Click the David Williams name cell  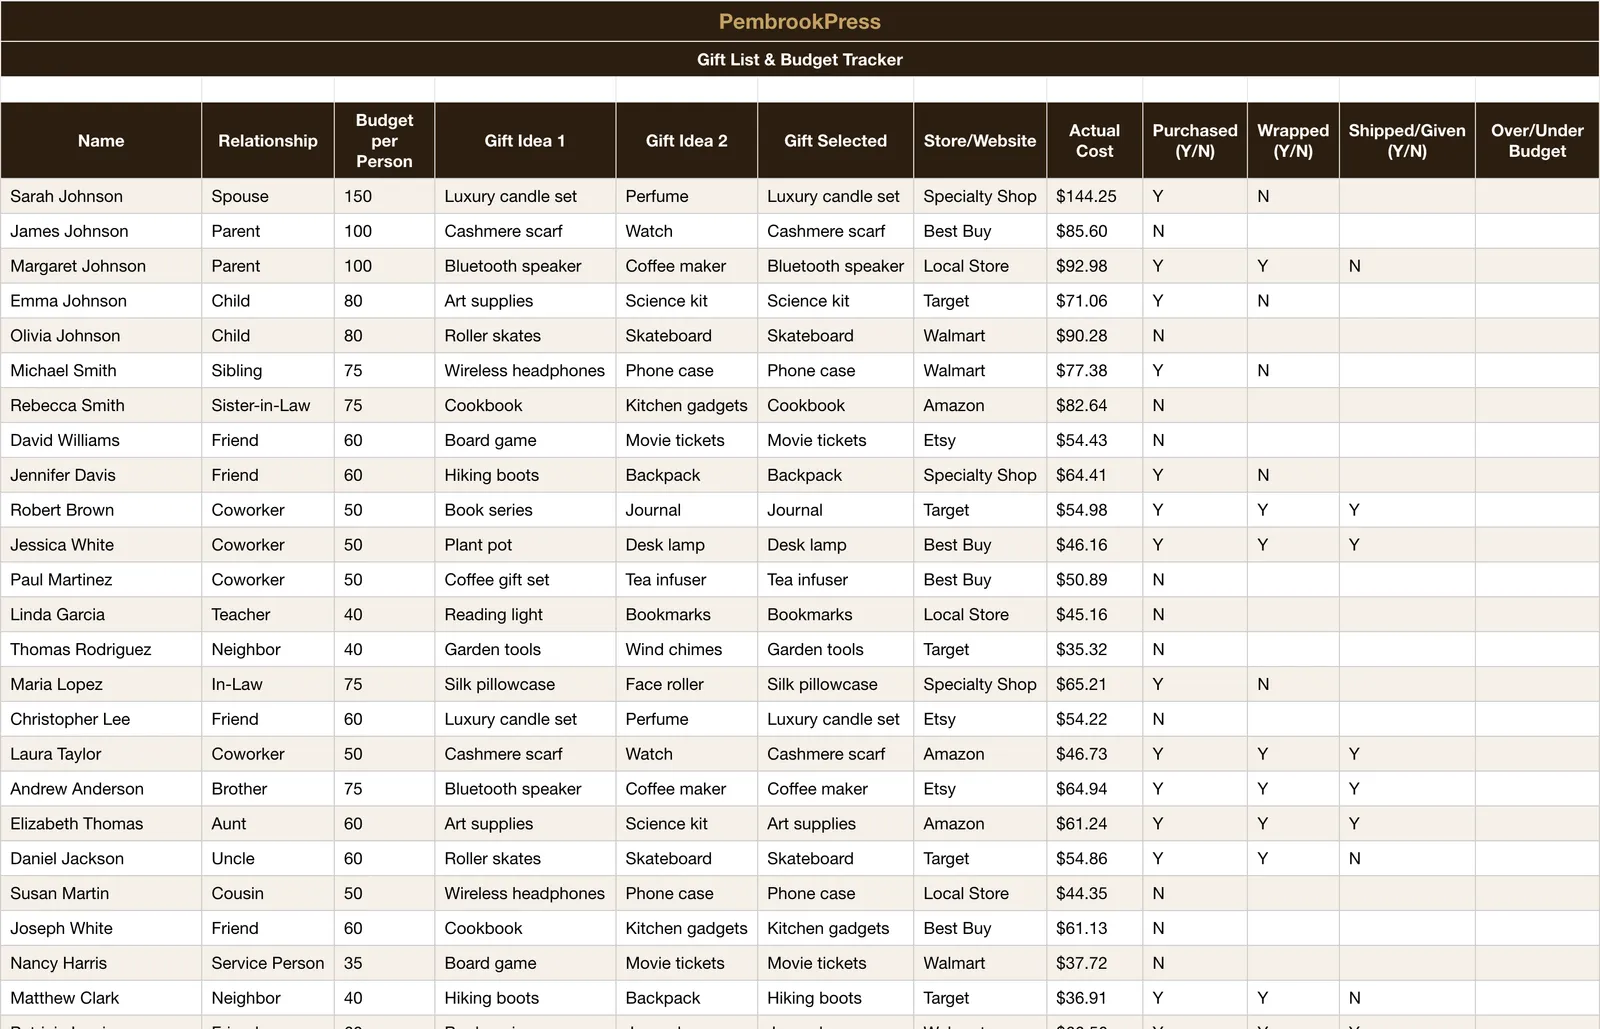pos(101,440)
